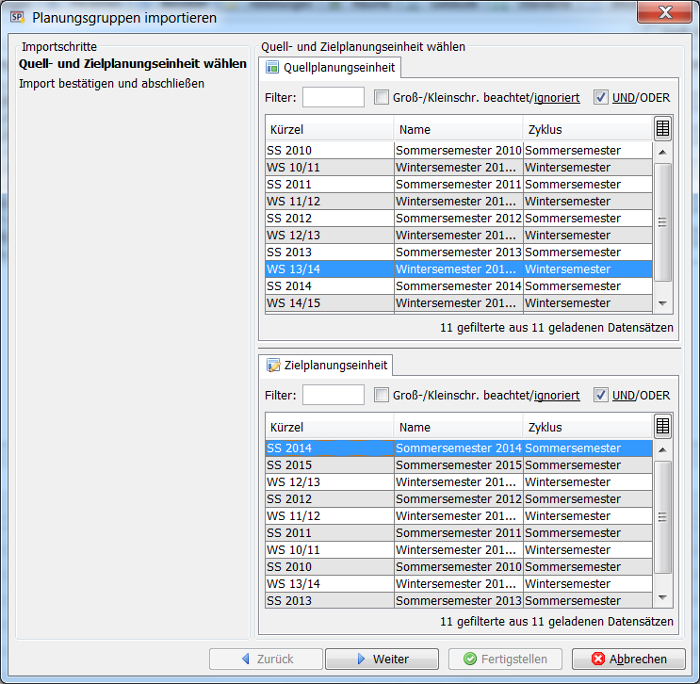The width and height of the screenshot is (700, 684).
Task: Sort target table by Name column header
Action: coord(458,427)
